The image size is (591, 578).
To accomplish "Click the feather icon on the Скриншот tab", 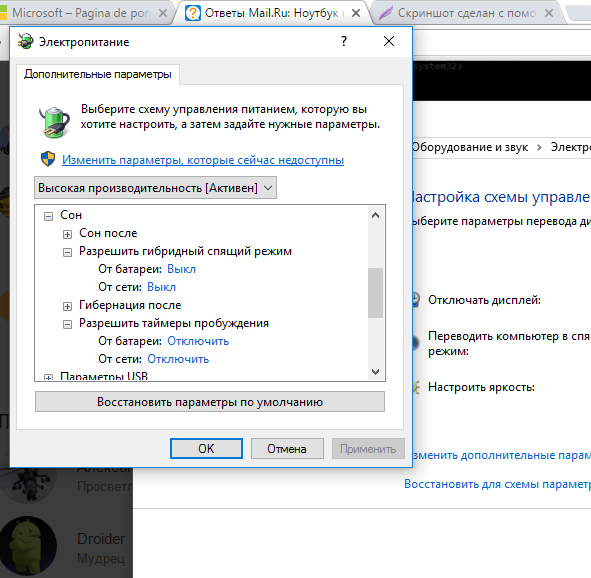I will pyautogui.click(x=386, y=14).
